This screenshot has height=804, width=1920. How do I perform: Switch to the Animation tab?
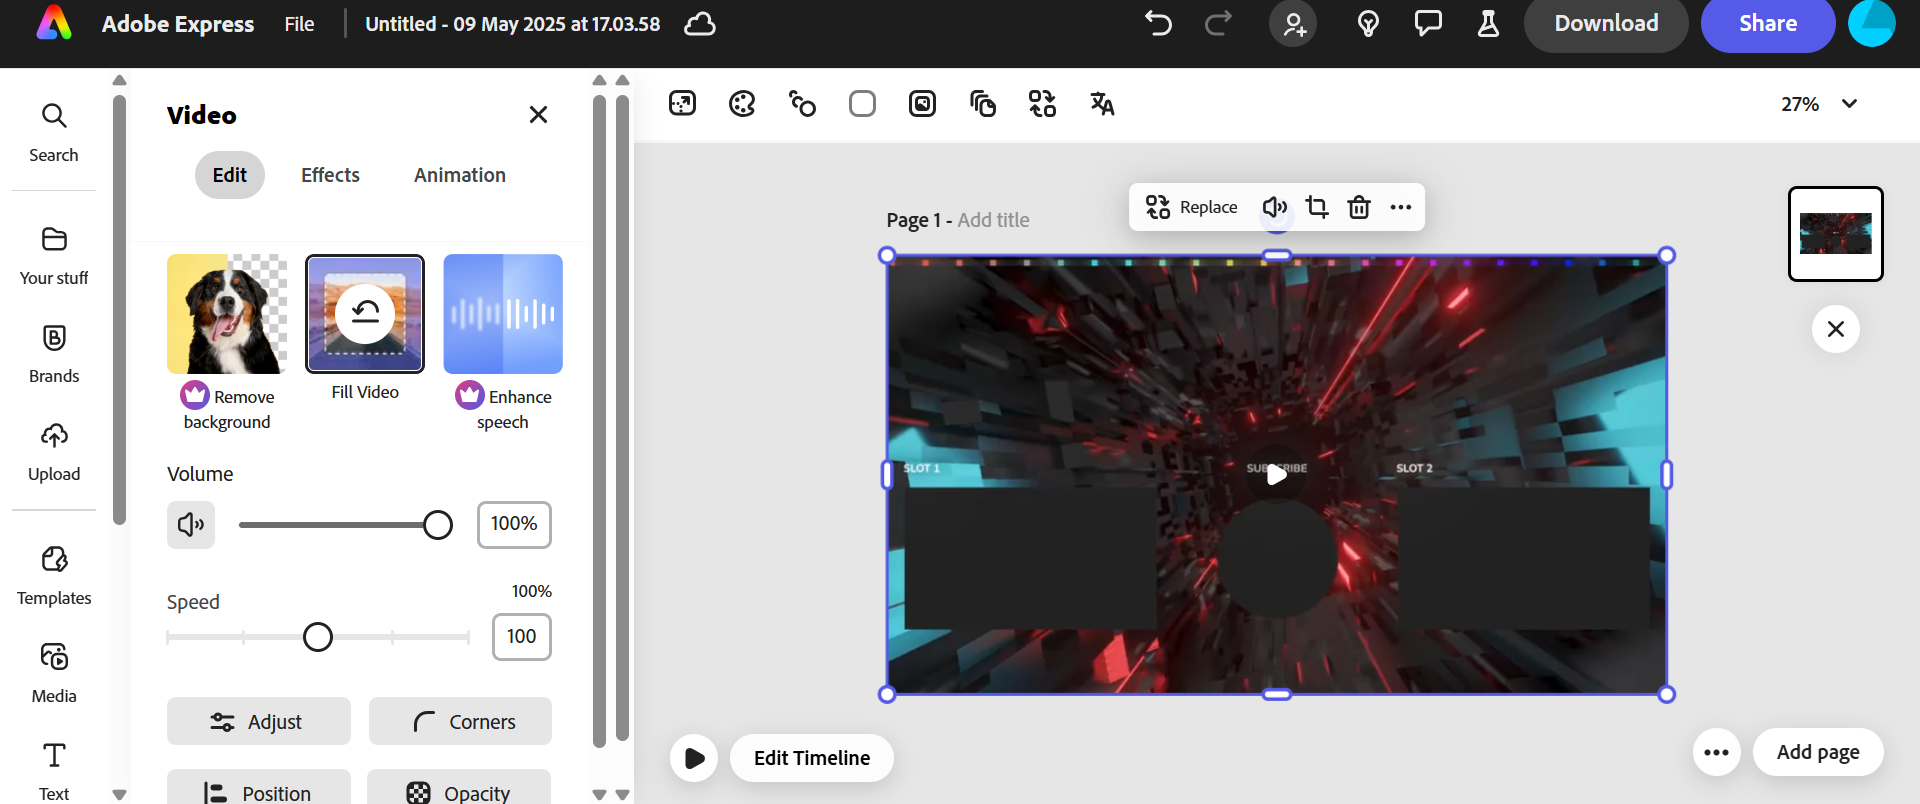(x=460, y=175)
